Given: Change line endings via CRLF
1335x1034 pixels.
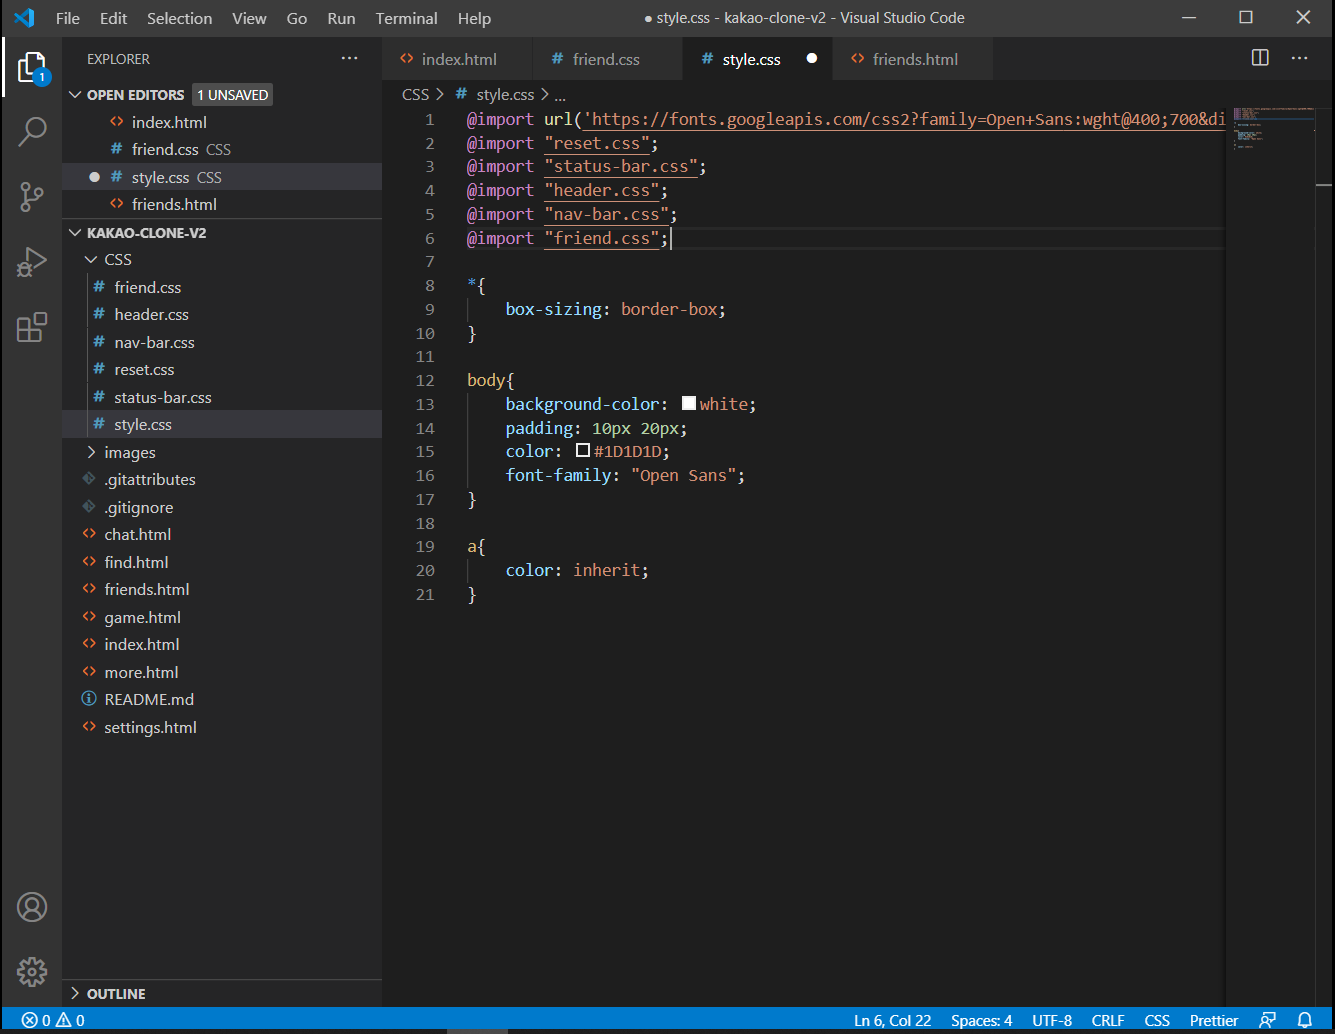Looking at the screenshot, I should pyautogui.click(x=1108, y=1020).
